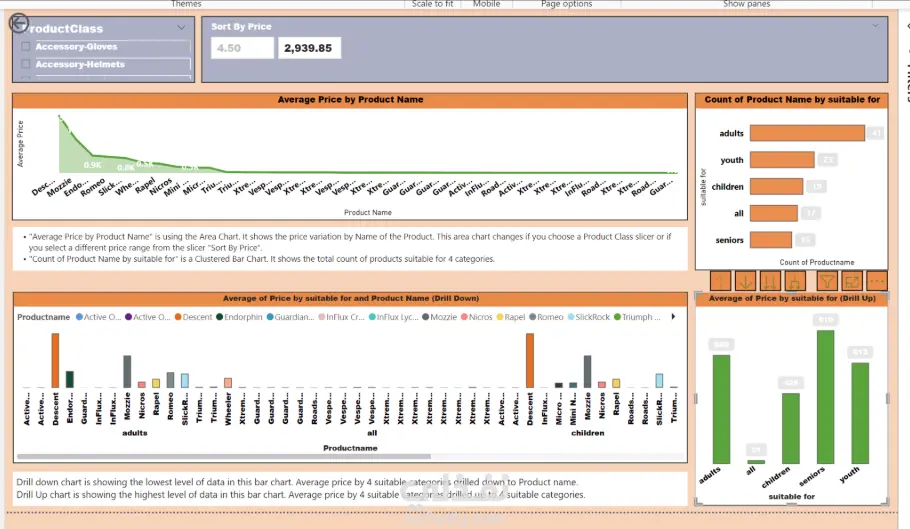Show more legend items arrow
The height and width of the screenshot is (529, 910).
pos(673,317)
